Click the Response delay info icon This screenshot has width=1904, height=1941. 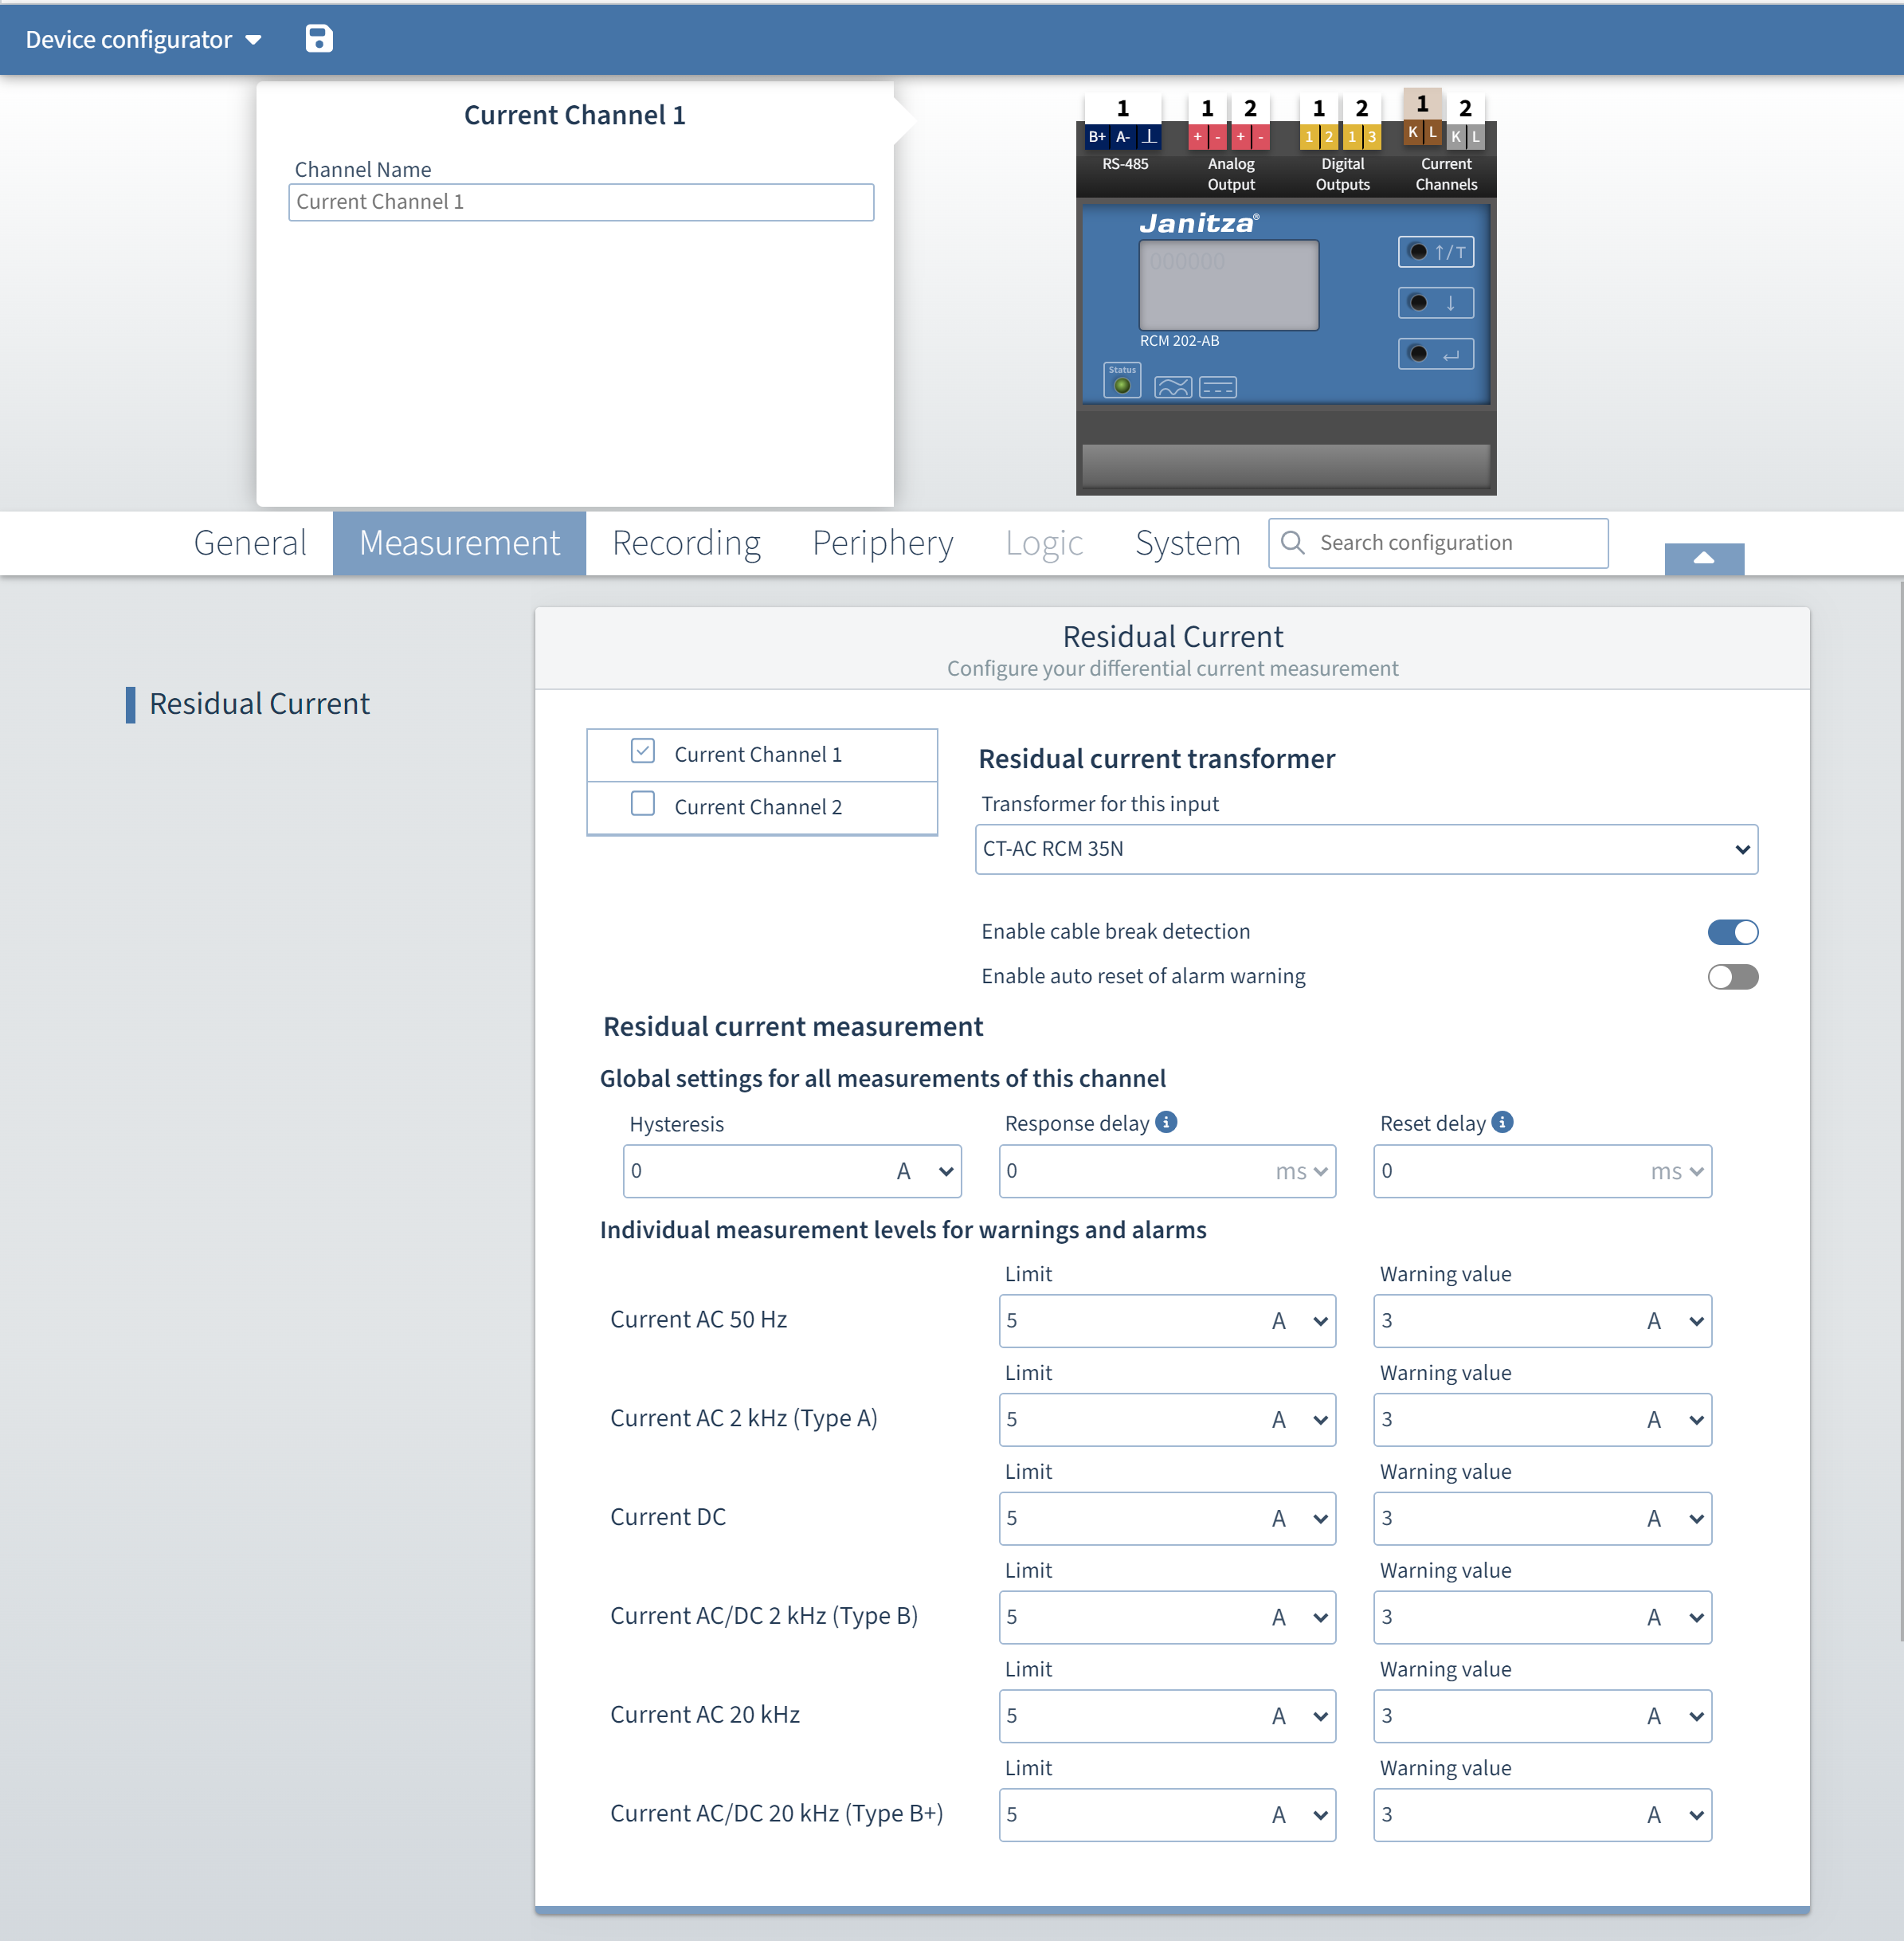[1166, 1121]
